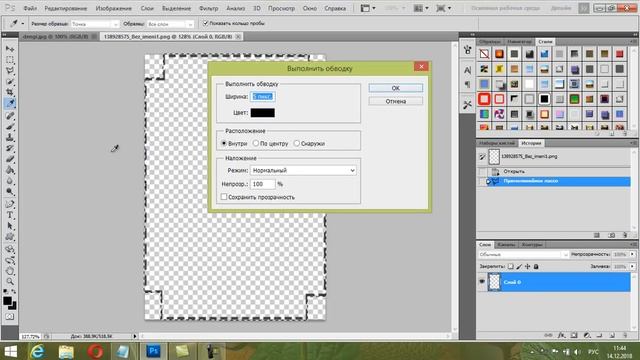Open the Режим blending mode dropdown

pyautogui.click(x=303, y=170)
